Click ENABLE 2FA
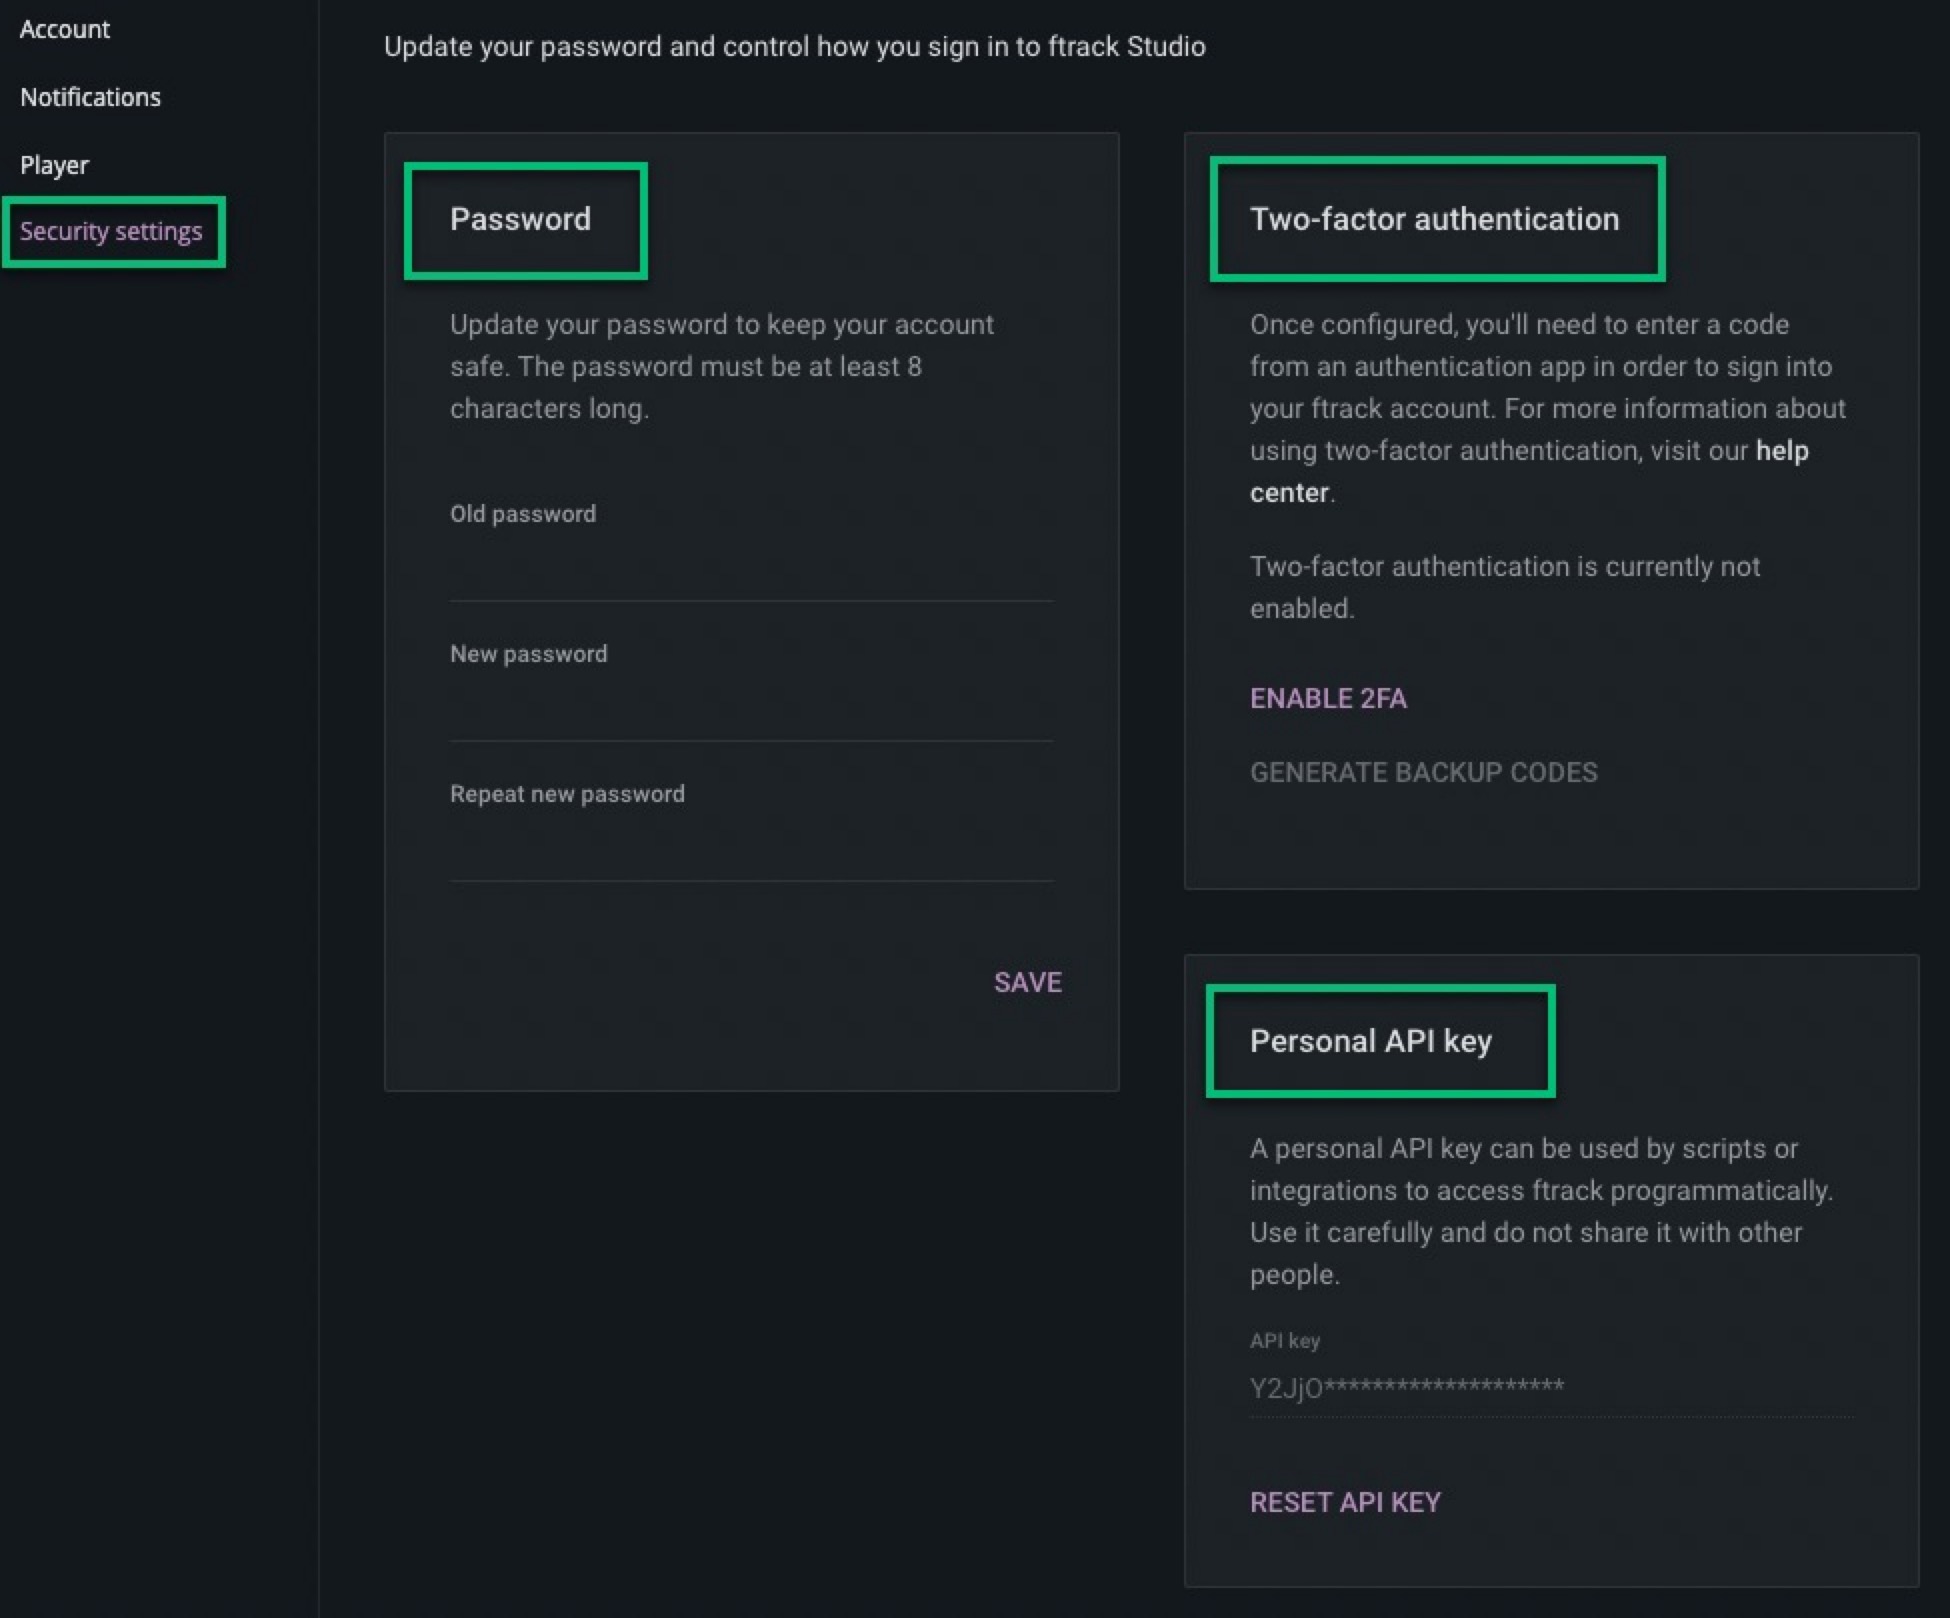 1328,698
